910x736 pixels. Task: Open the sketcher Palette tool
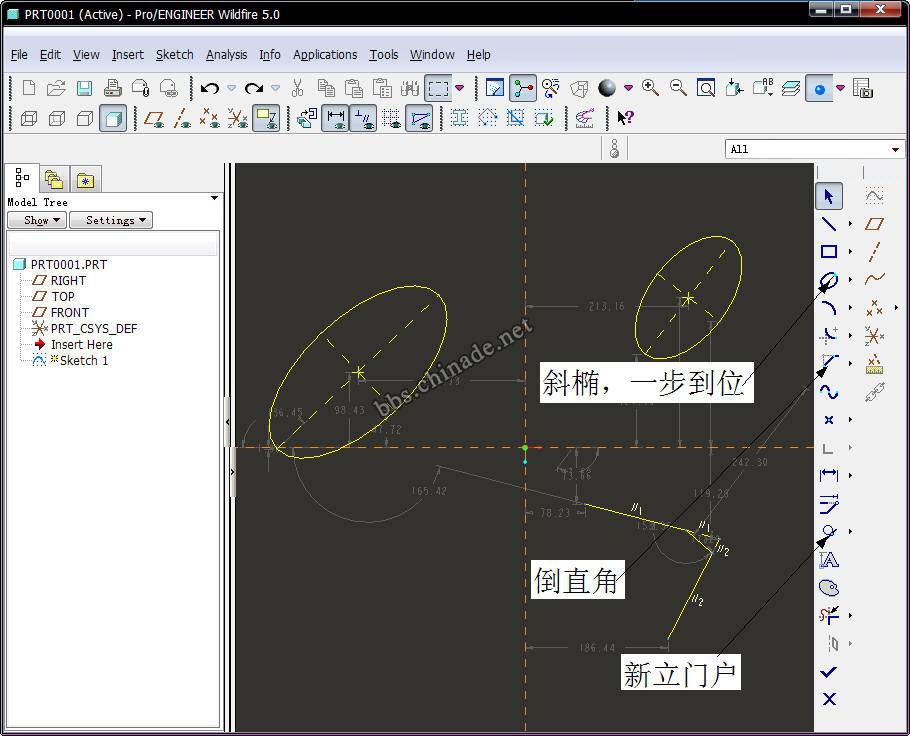tap(829, 587)
